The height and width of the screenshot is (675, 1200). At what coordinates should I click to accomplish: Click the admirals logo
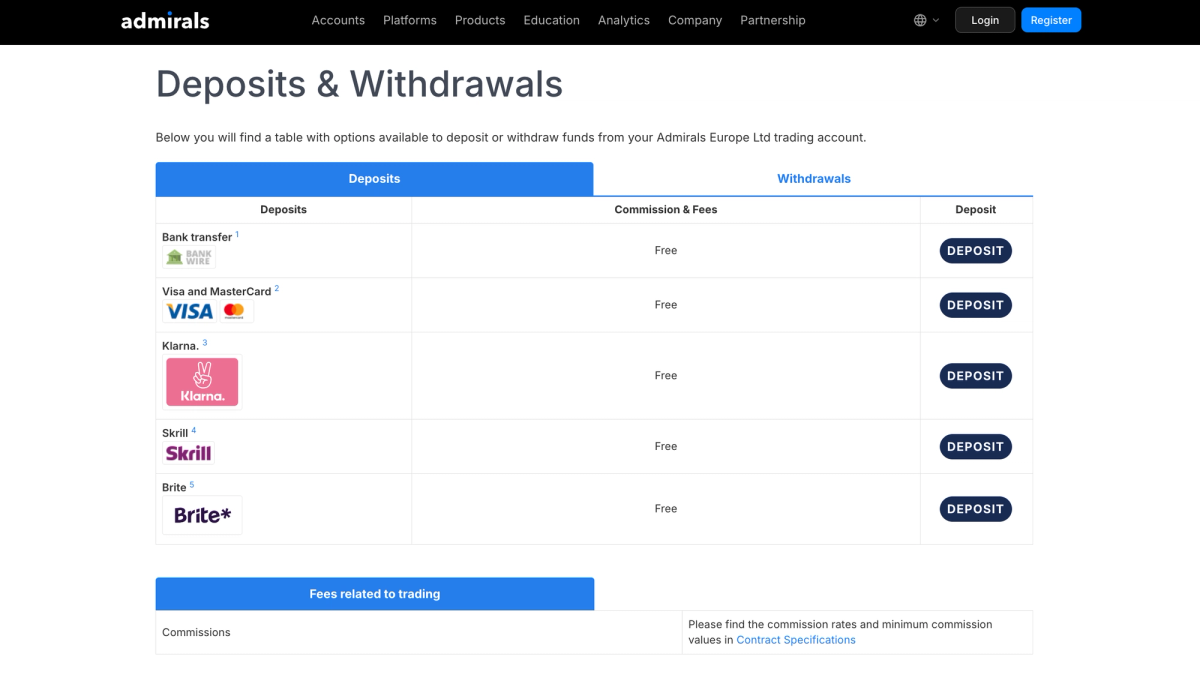pos(165,20)
